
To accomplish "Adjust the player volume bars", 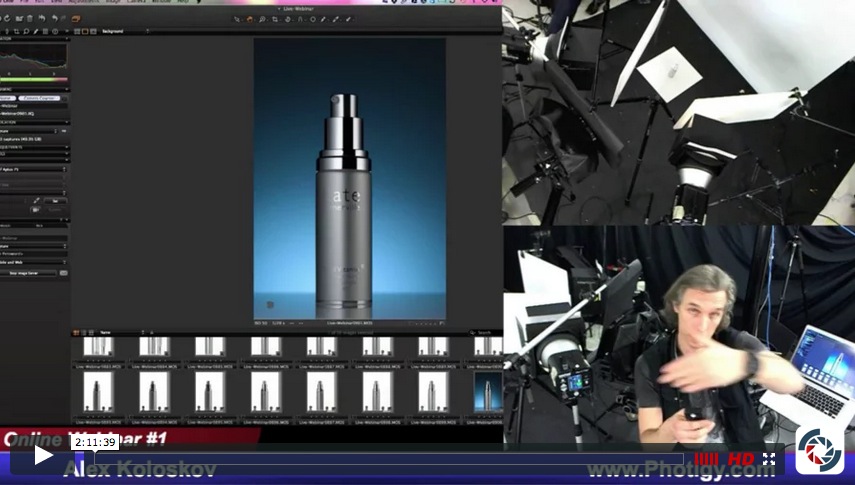I will [x=706, y=459].
